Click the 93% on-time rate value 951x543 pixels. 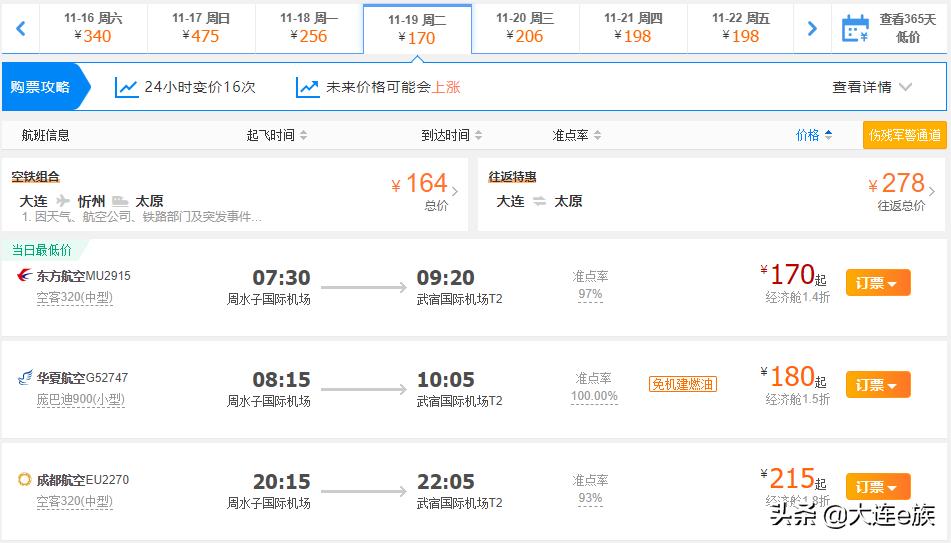[x=590, y=498]
